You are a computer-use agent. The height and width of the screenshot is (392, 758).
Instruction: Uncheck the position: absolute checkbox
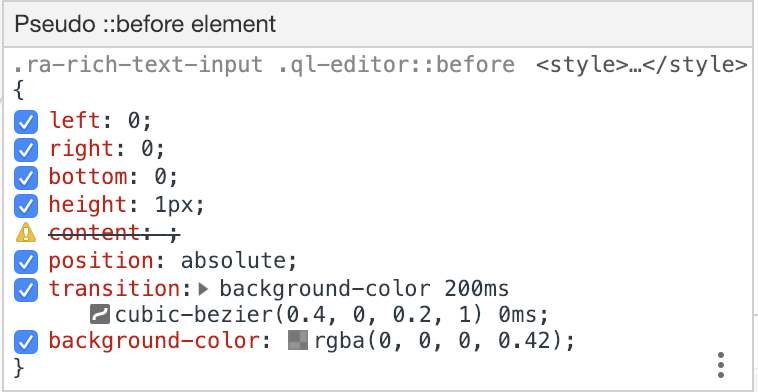[x=26, y=262]
